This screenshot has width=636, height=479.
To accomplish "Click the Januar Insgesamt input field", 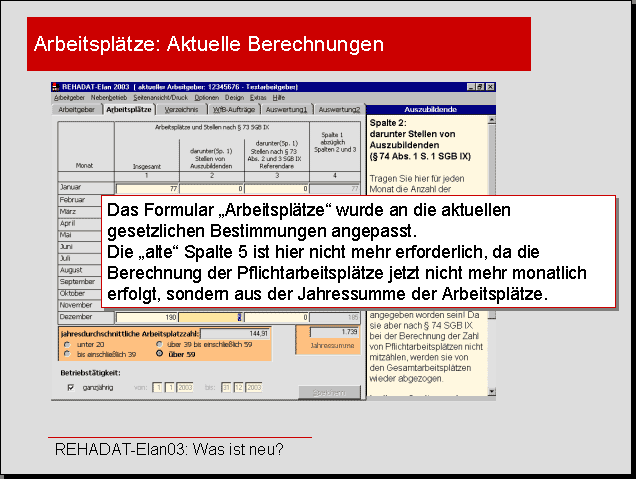I will [x=147, y=188].
